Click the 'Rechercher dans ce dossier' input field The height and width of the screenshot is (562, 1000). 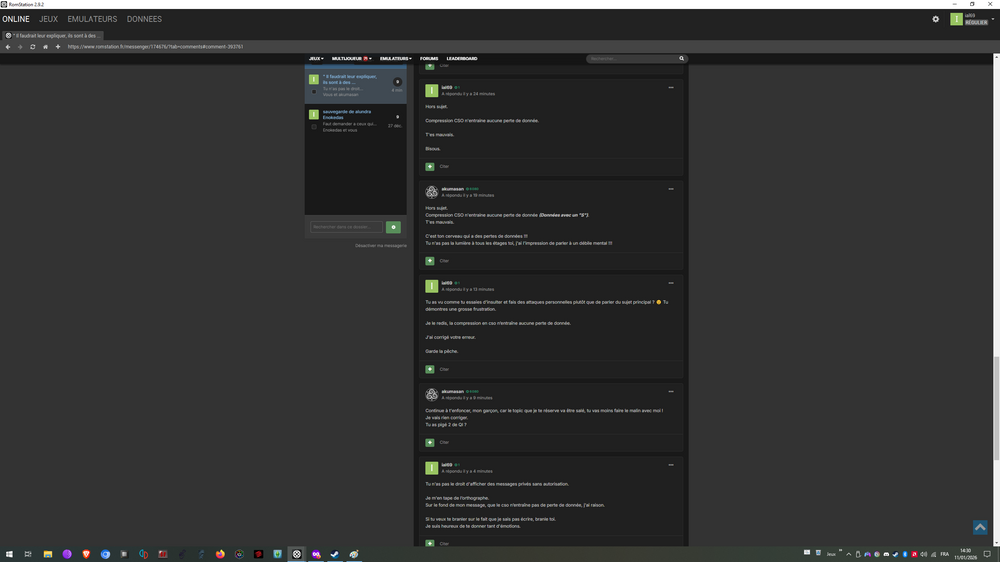tap(346, 227)
